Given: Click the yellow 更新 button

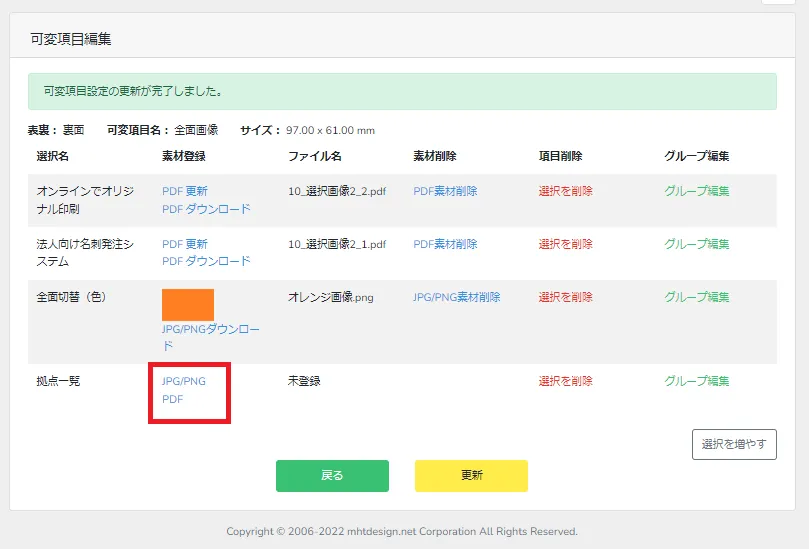Looking at the screenshot, I should 471,476.
